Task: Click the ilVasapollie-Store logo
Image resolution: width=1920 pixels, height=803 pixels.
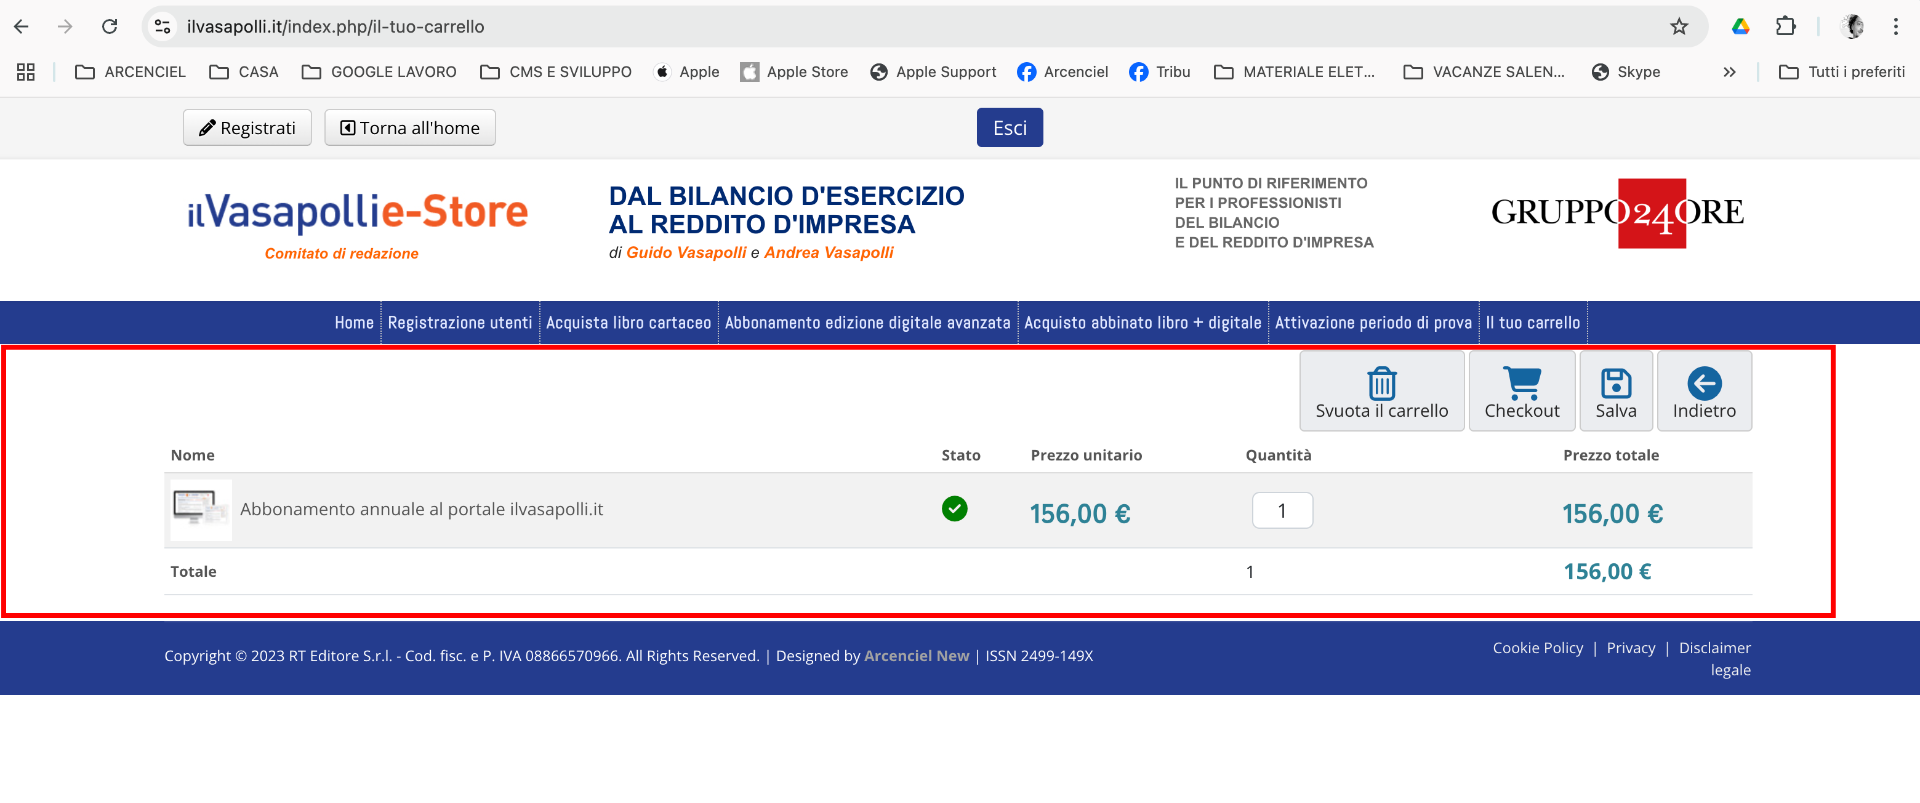Action: (x=357, y=213)
